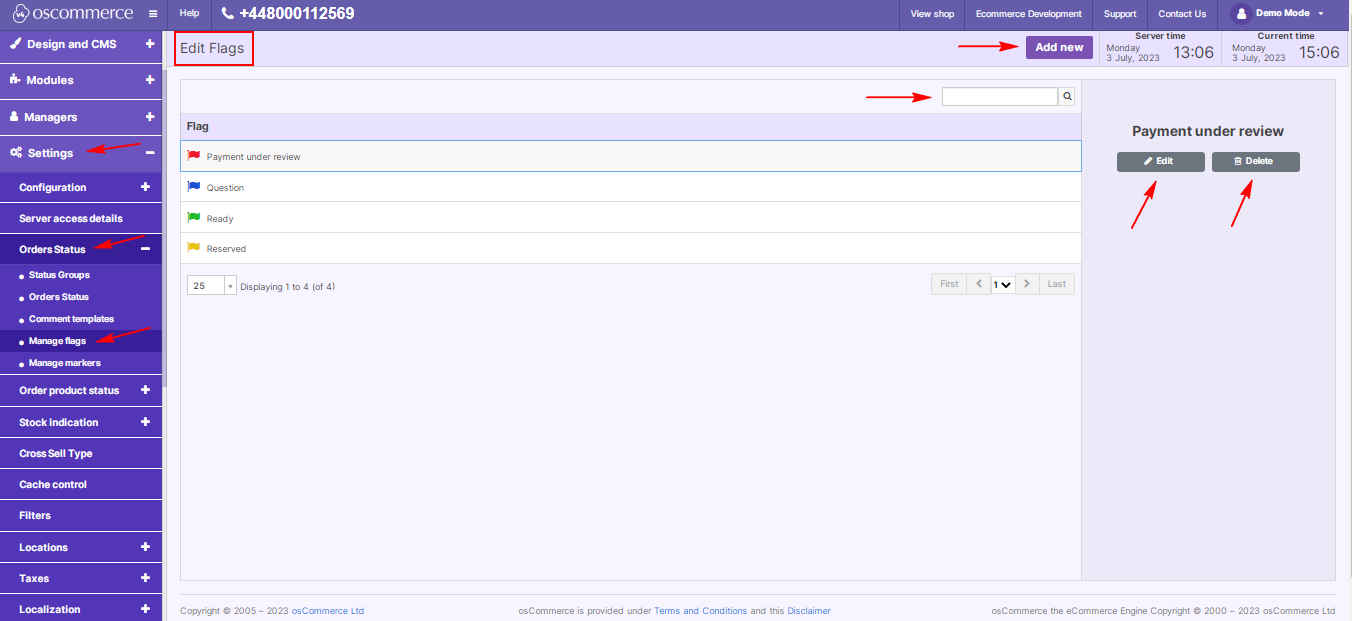
Task: Open Contact Us in the top bar
Action: coord(1182,14)
